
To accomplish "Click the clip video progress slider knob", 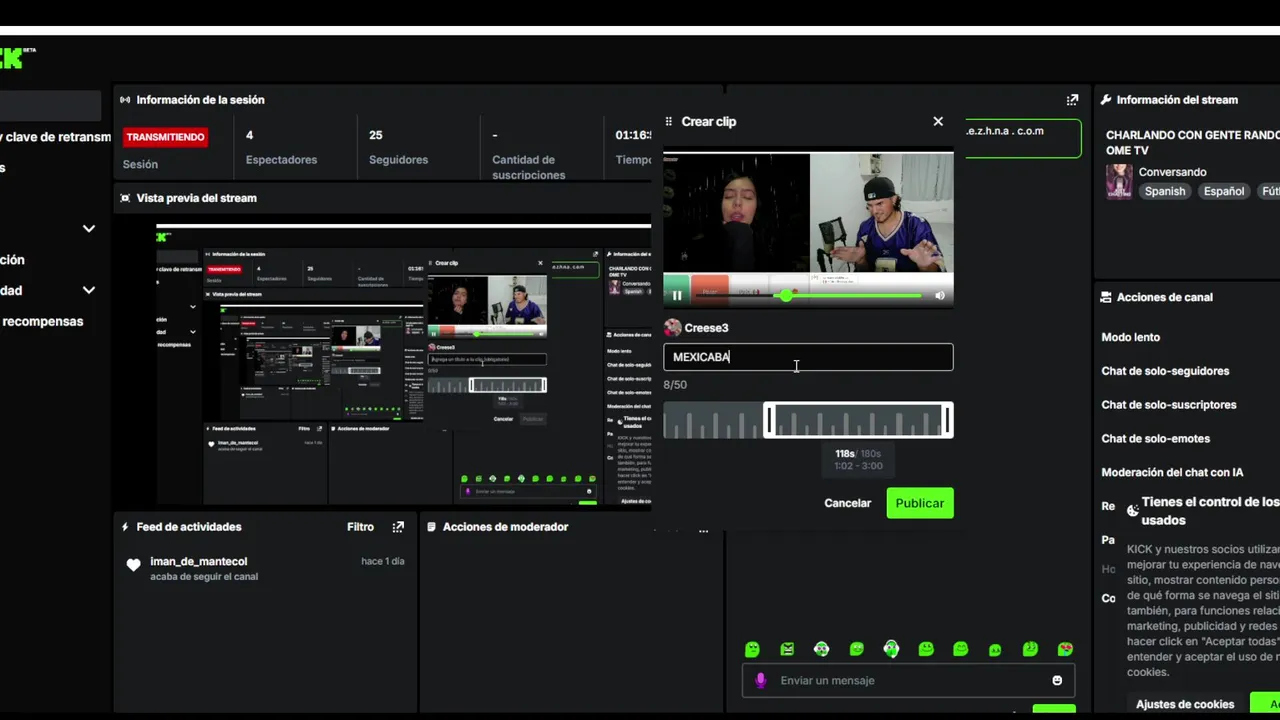I will (787, 295).
